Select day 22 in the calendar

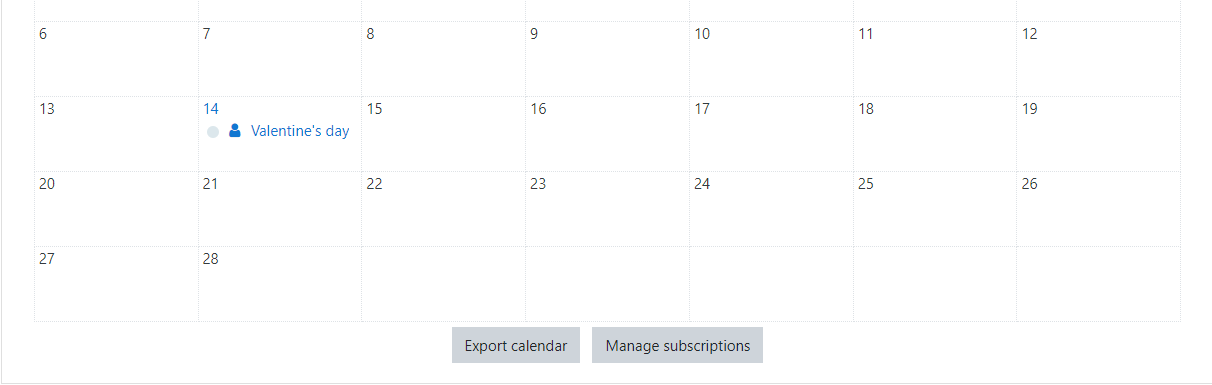pos(443,209)
